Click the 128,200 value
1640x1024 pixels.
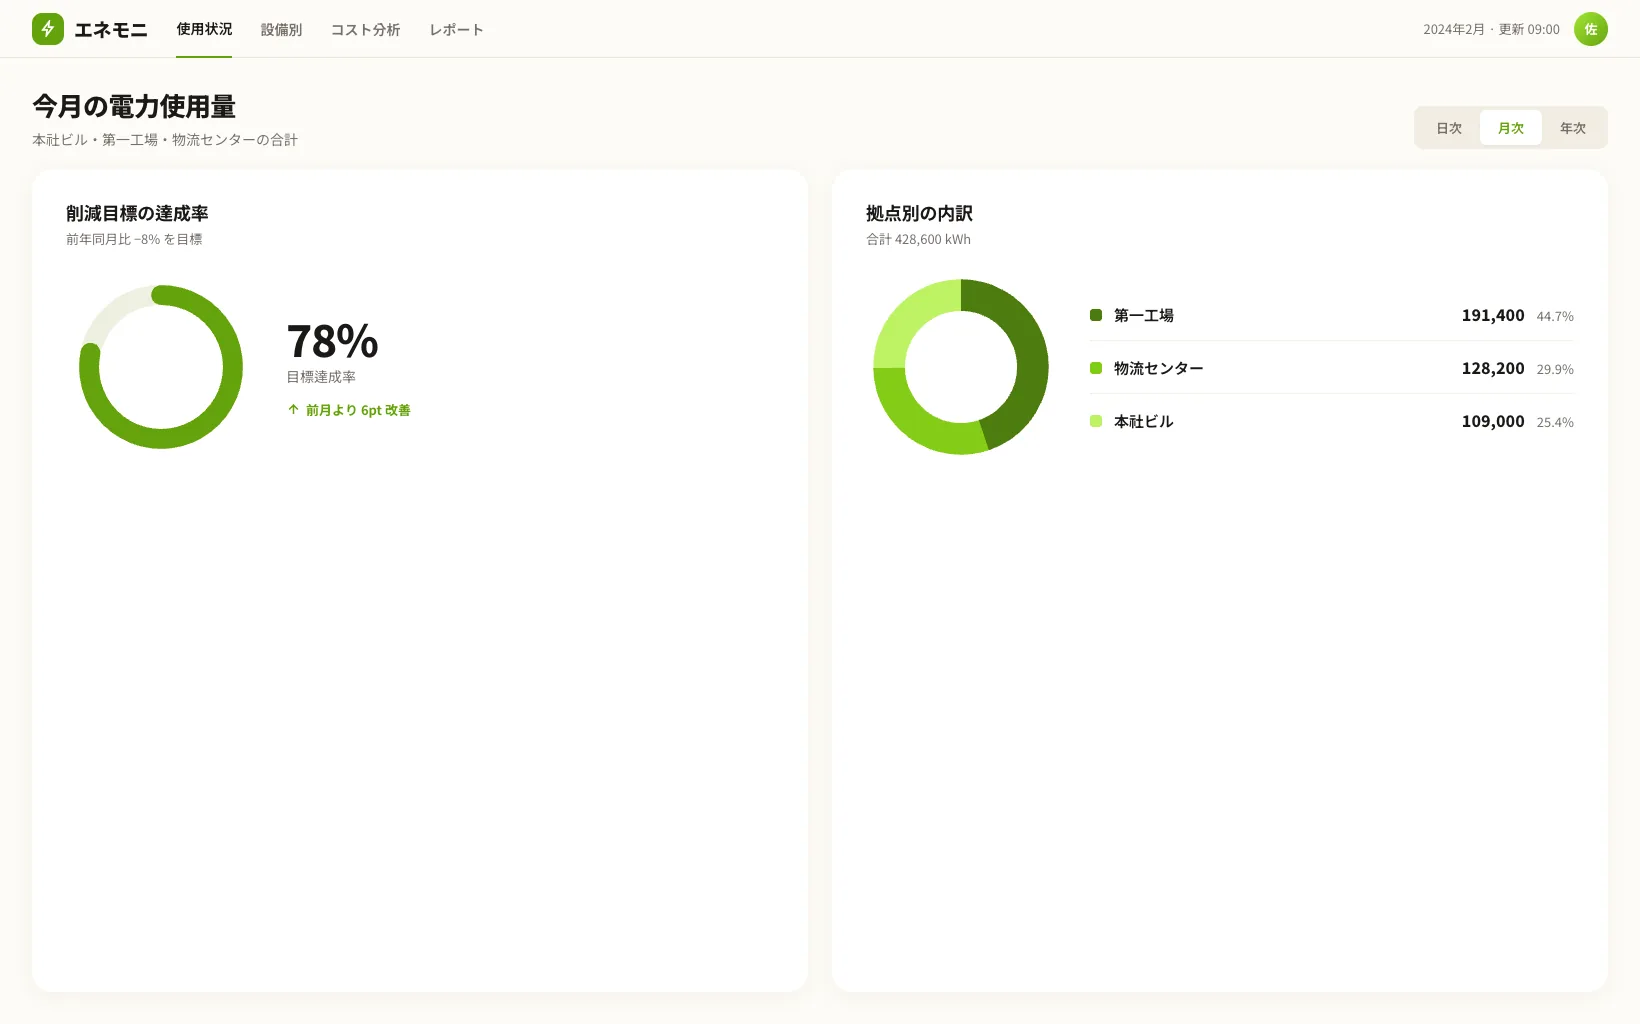pyautogui.click(x=1493, y=368)
